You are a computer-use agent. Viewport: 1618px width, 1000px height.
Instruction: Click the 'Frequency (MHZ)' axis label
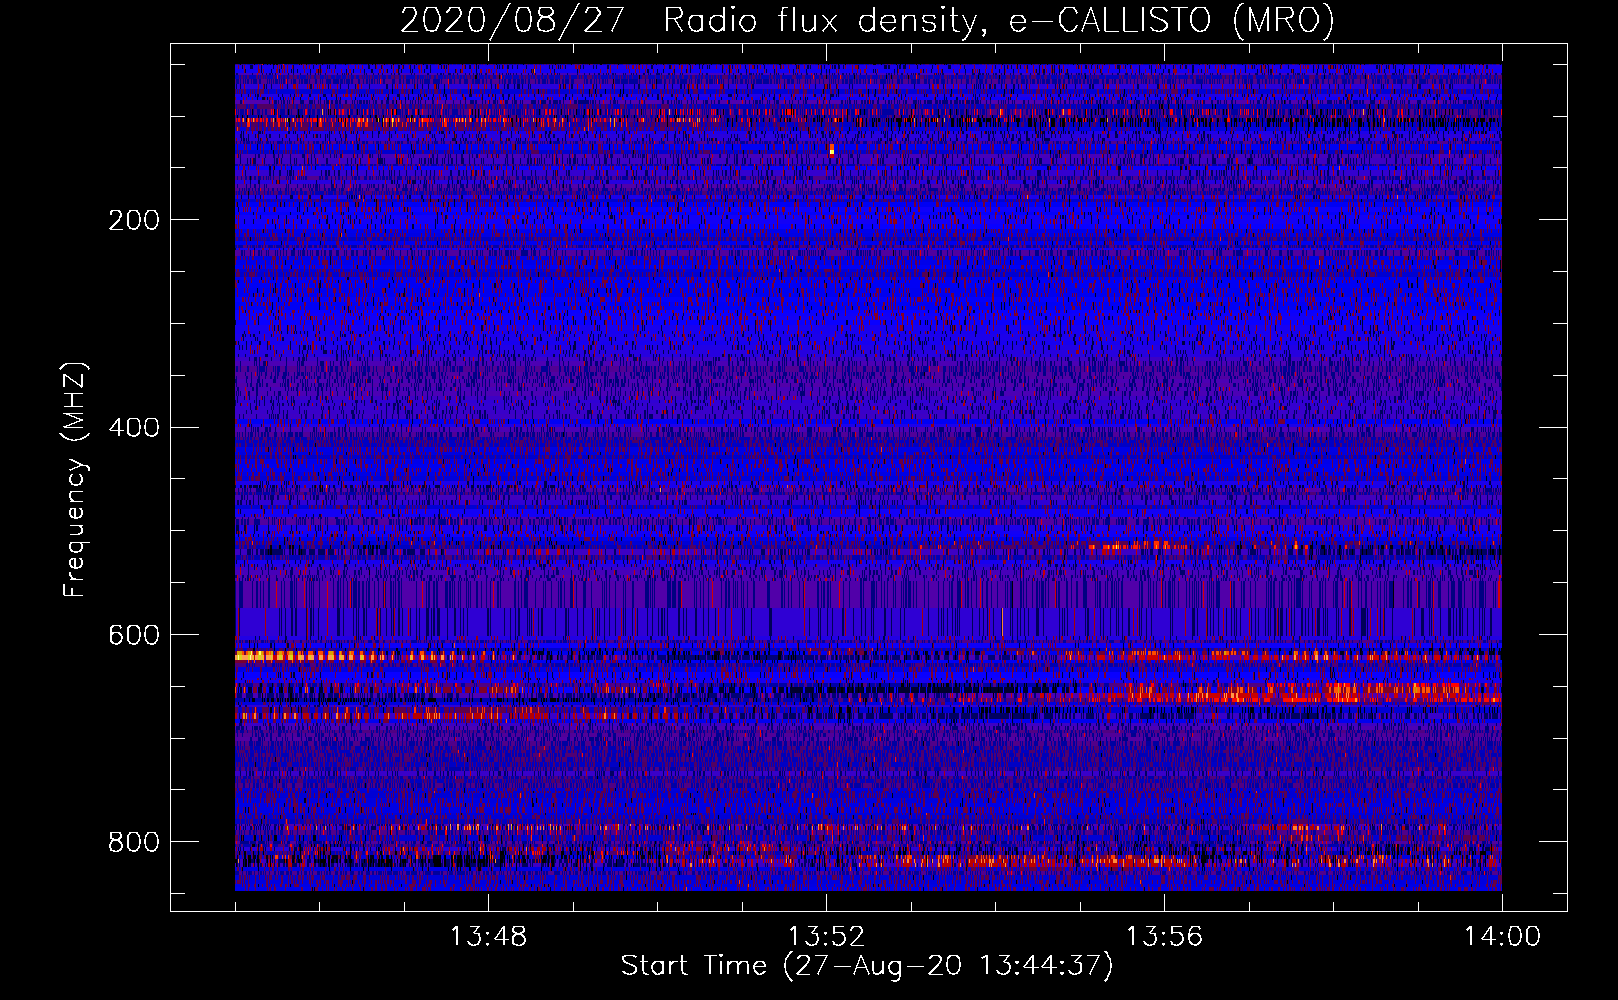pos(75,480)
